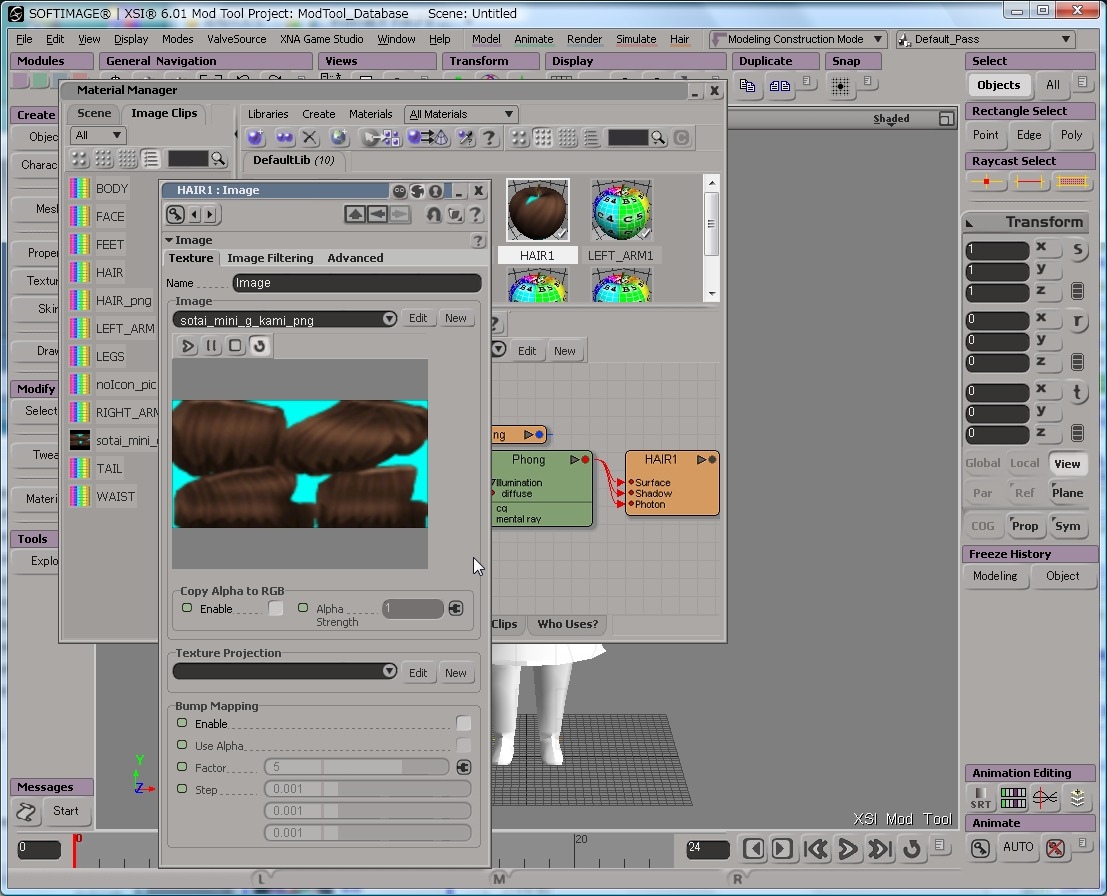
Task: Click the keyframe key icon in HAIR1 editor
Action: point(175,214)
